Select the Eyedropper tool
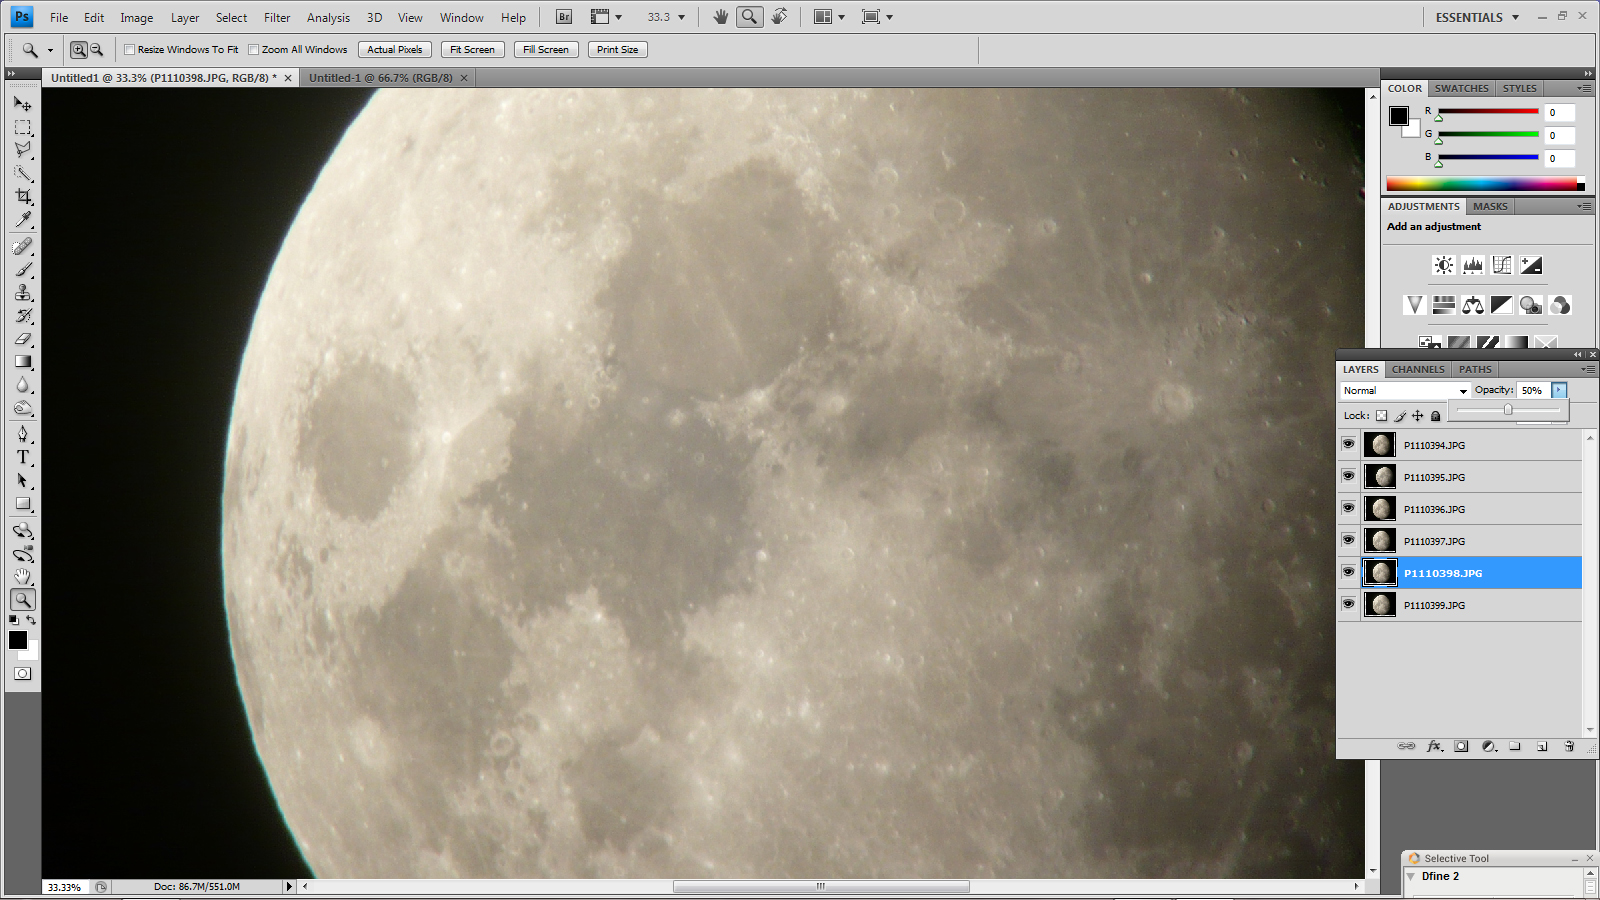The image size is (1600, 900). click(23, 219)
